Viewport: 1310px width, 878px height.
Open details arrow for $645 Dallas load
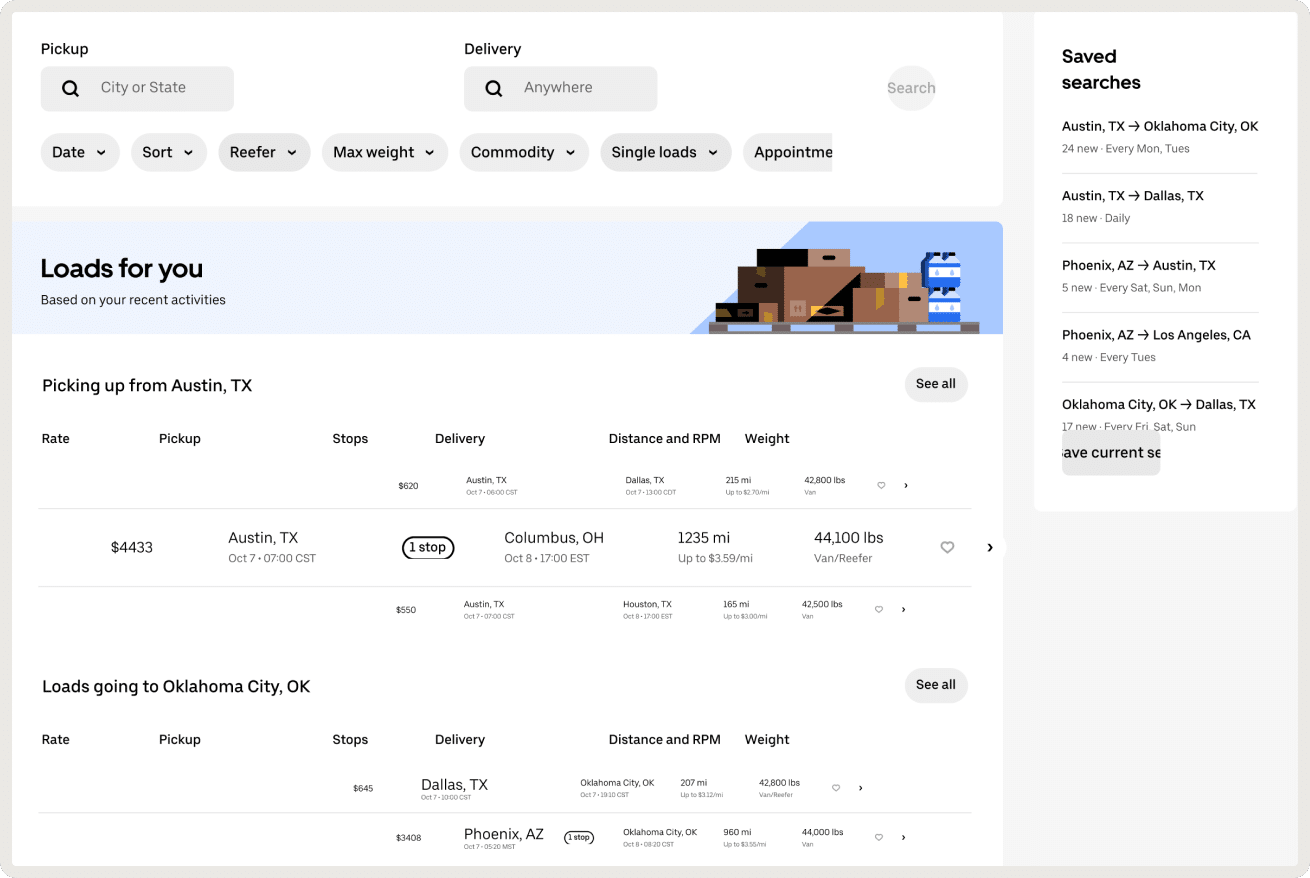point(861,788)
